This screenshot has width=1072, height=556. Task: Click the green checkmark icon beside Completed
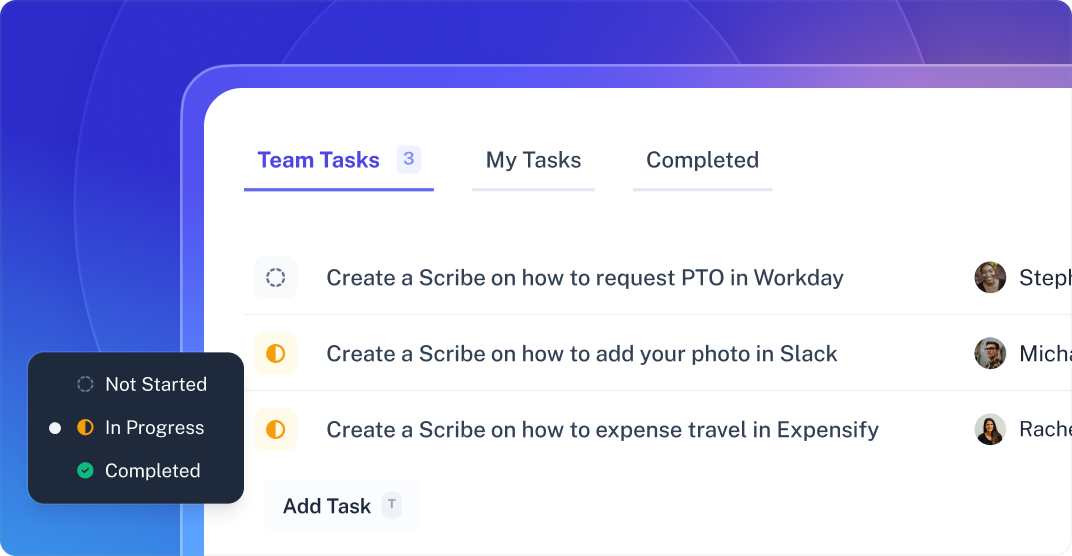click(x=85, y=471)
